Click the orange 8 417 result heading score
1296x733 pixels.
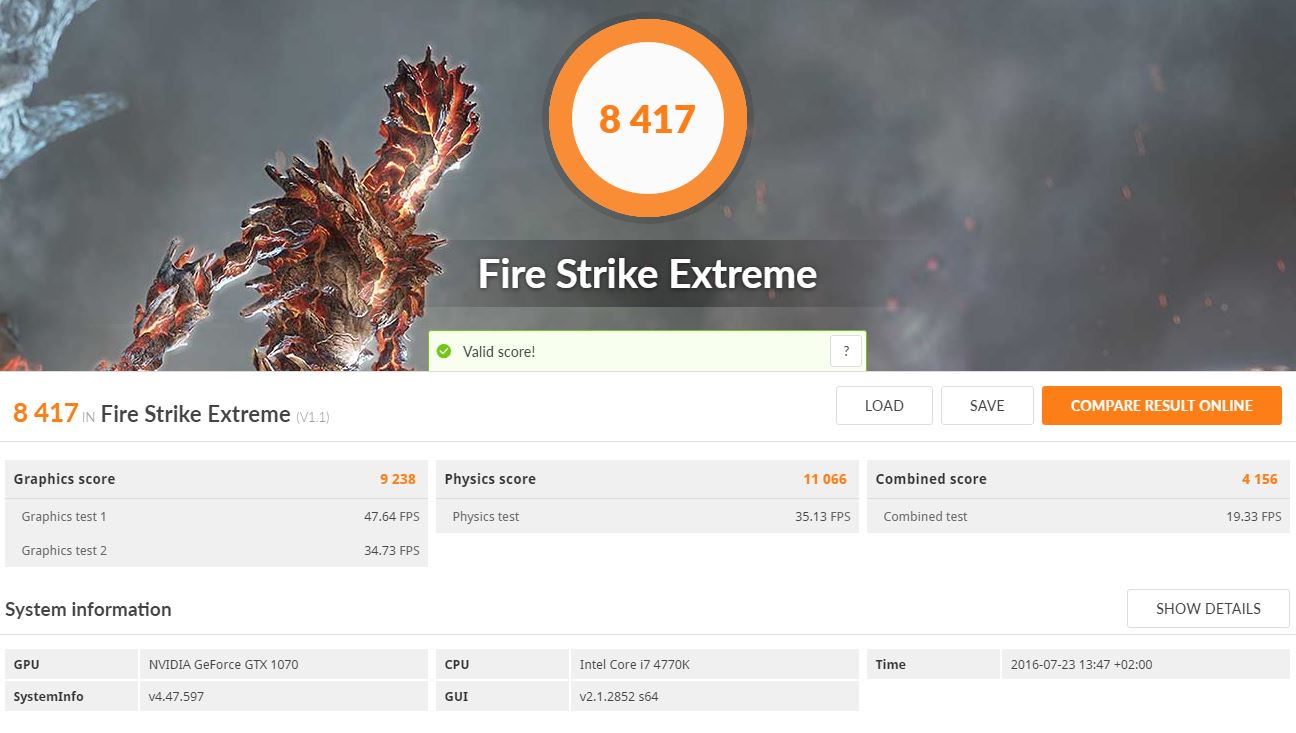coord(45,413)
